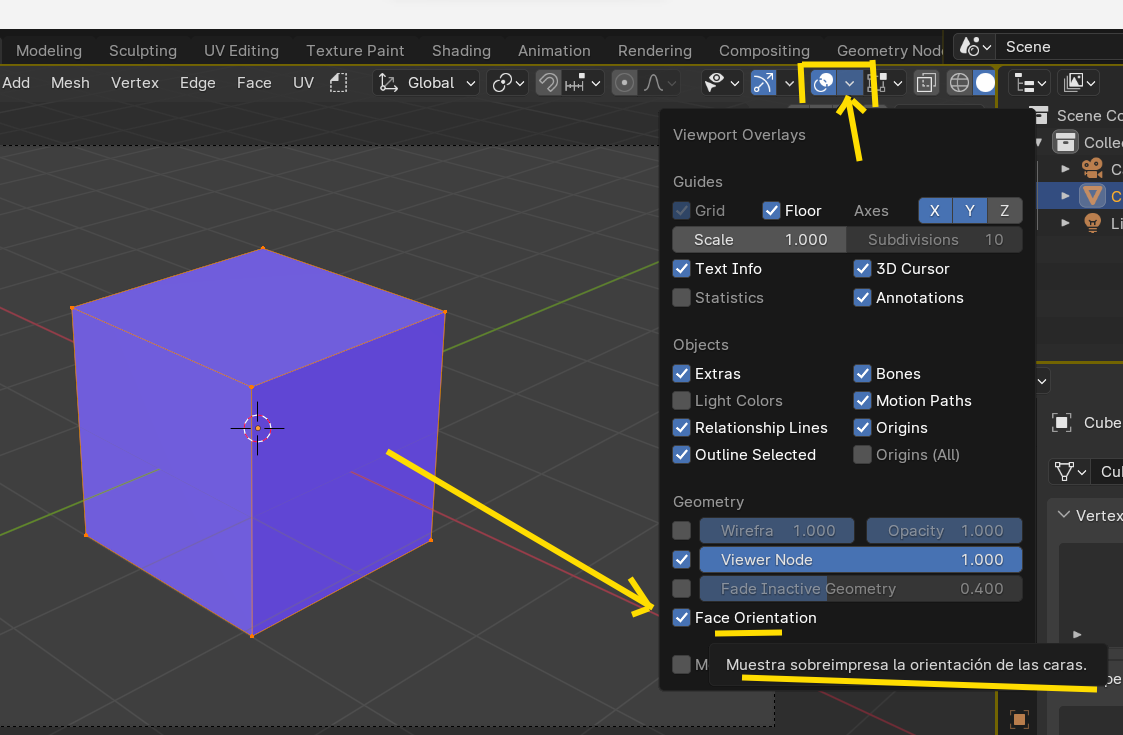Image resolution: width=1123 pixels, height=735 pixels.
Task: Switch to solid shading mode
Action: (x=985, y=83)
